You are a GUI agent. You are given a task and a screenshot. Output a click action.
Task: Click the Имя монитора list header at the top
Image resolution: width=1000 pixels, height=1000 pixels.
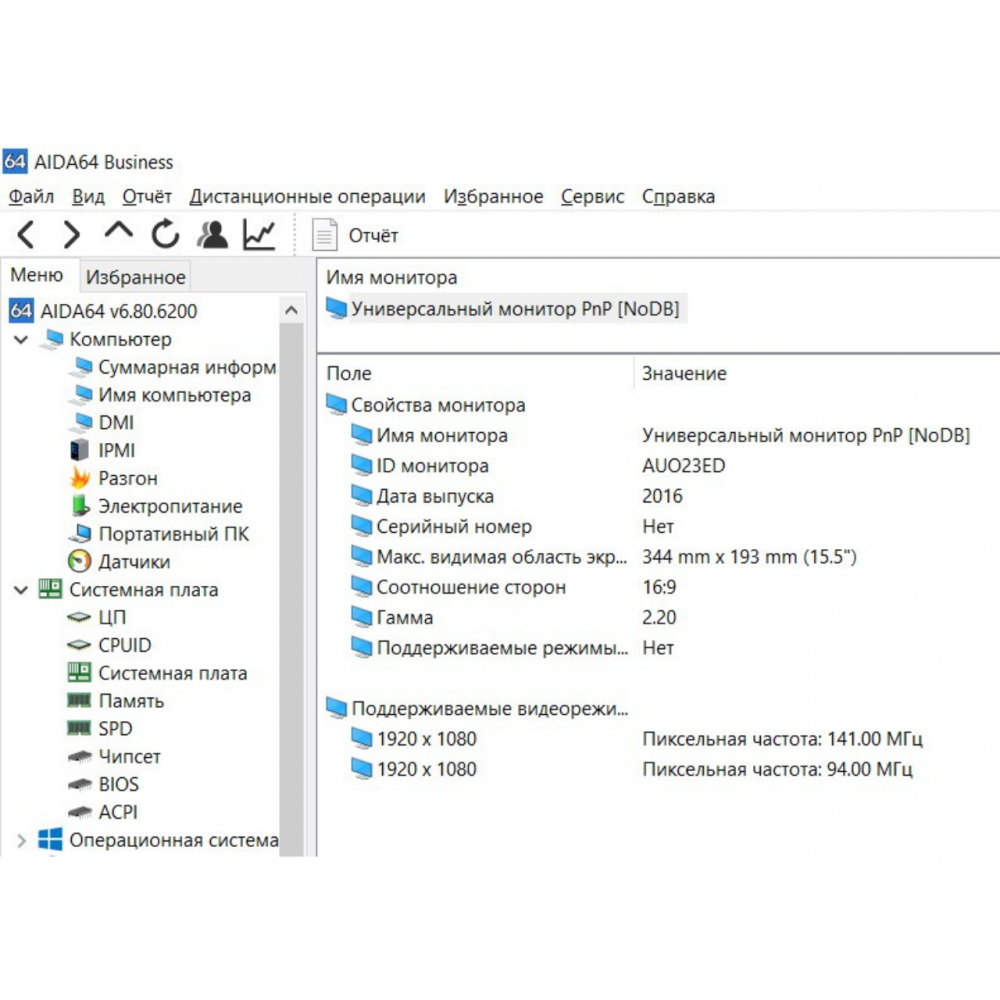pos(392,277)
